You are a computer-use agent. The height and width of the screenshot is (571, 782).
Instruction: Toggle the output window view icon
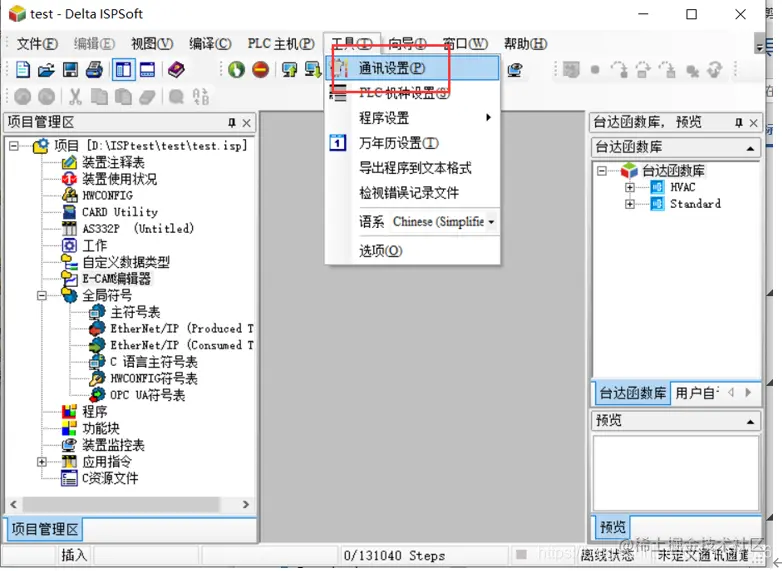[147, 70]
